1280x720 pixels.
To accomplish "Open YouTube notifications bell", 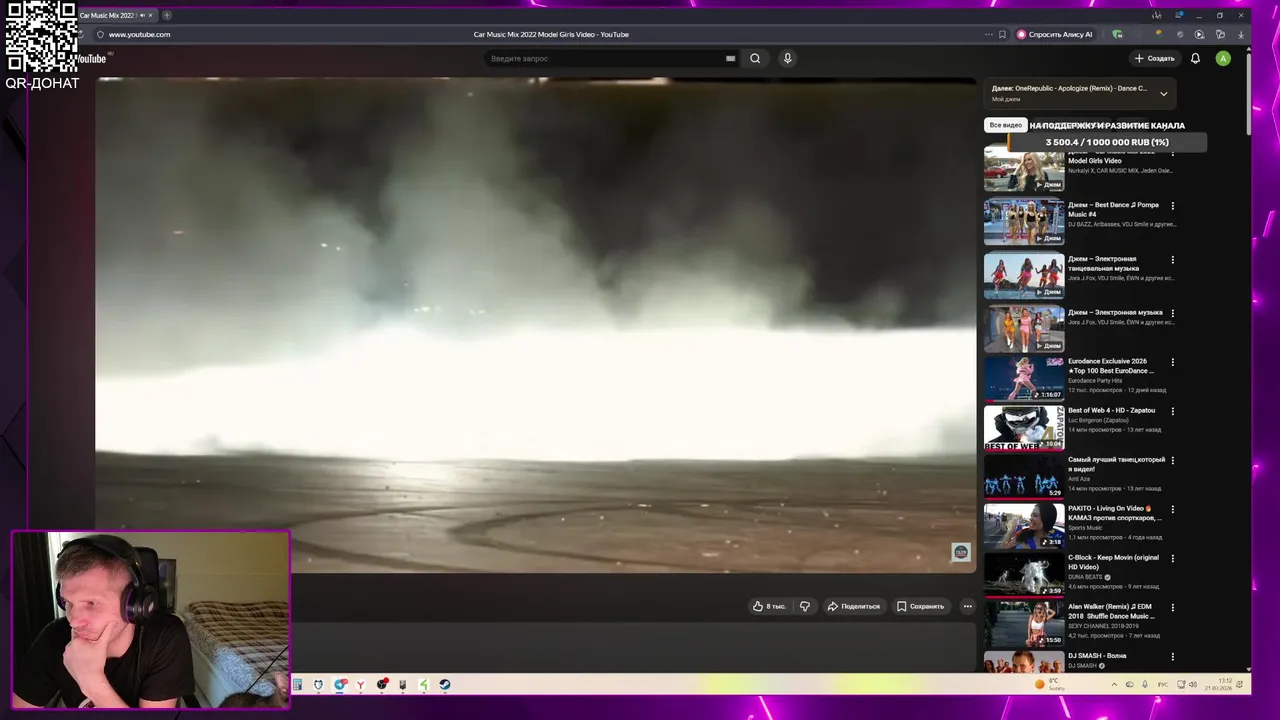I will pos(1195,58).
